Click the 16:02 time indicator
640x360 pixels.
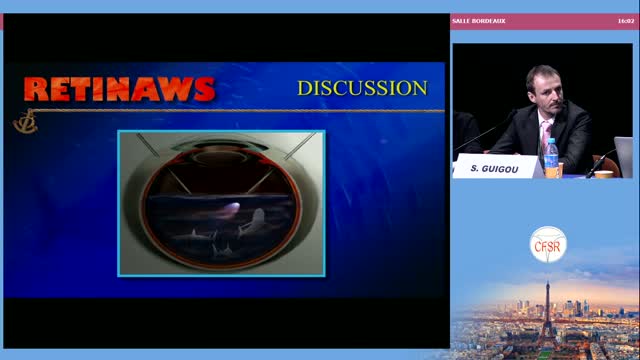coord(625,21)
